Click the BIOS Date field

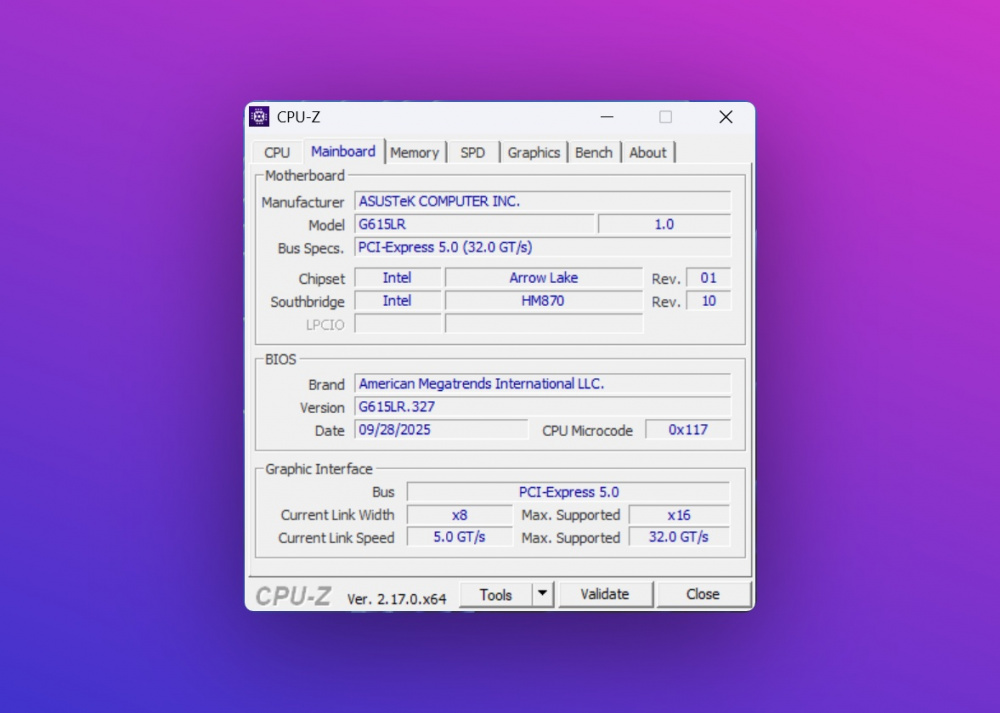pos(441,430)
